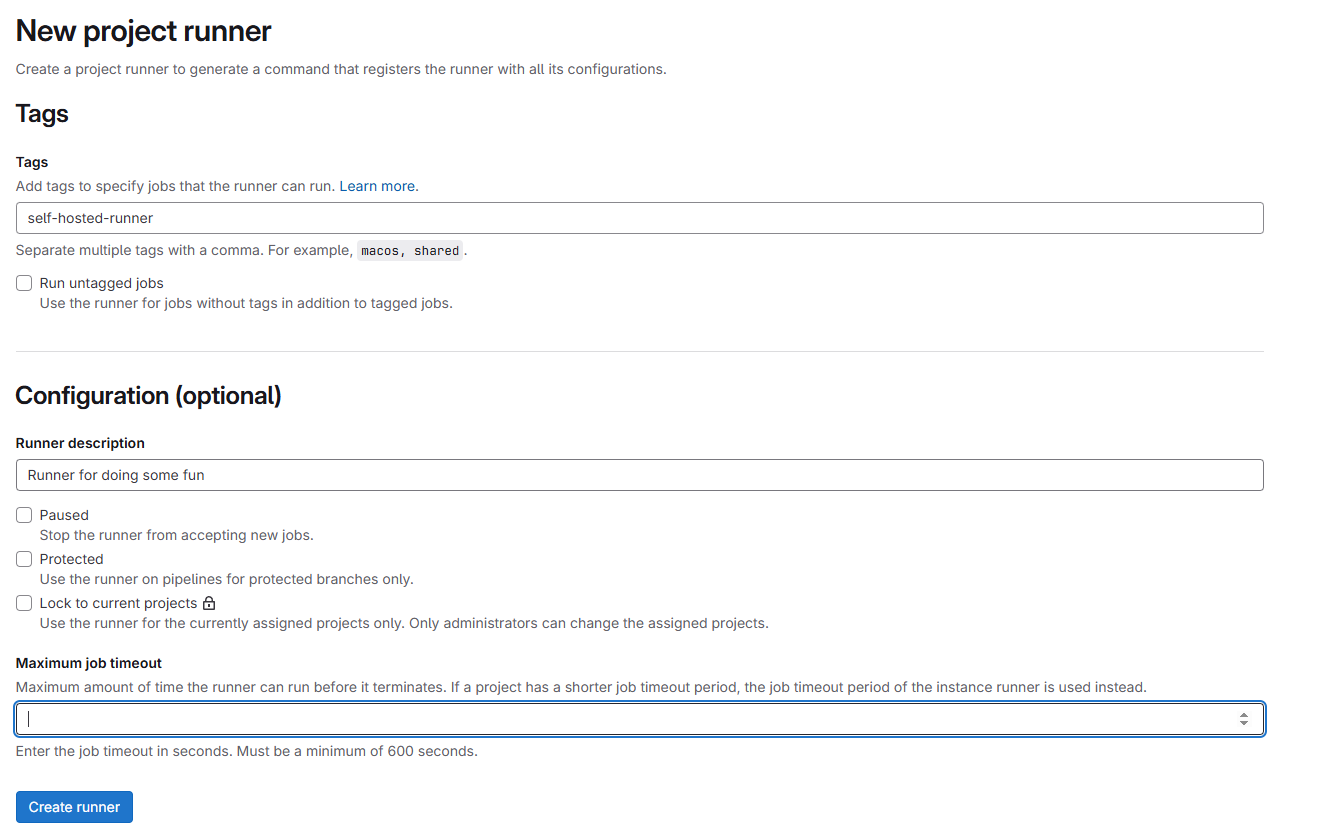Viewport: 1320px width, 837px height.
Task: Open the Learn more link about tags
Action: pyautogui.click(x=378, y=186)
